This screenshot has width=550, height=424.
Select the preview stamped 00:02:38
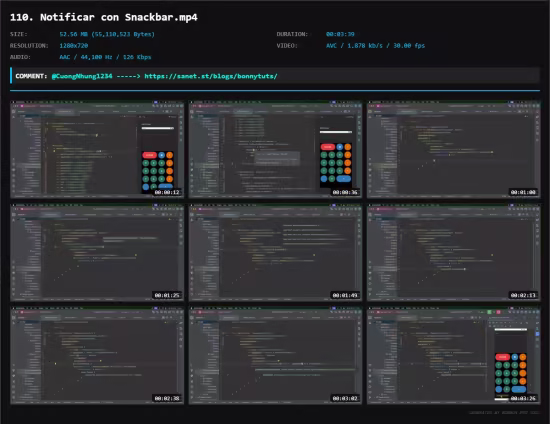(97, 355)
